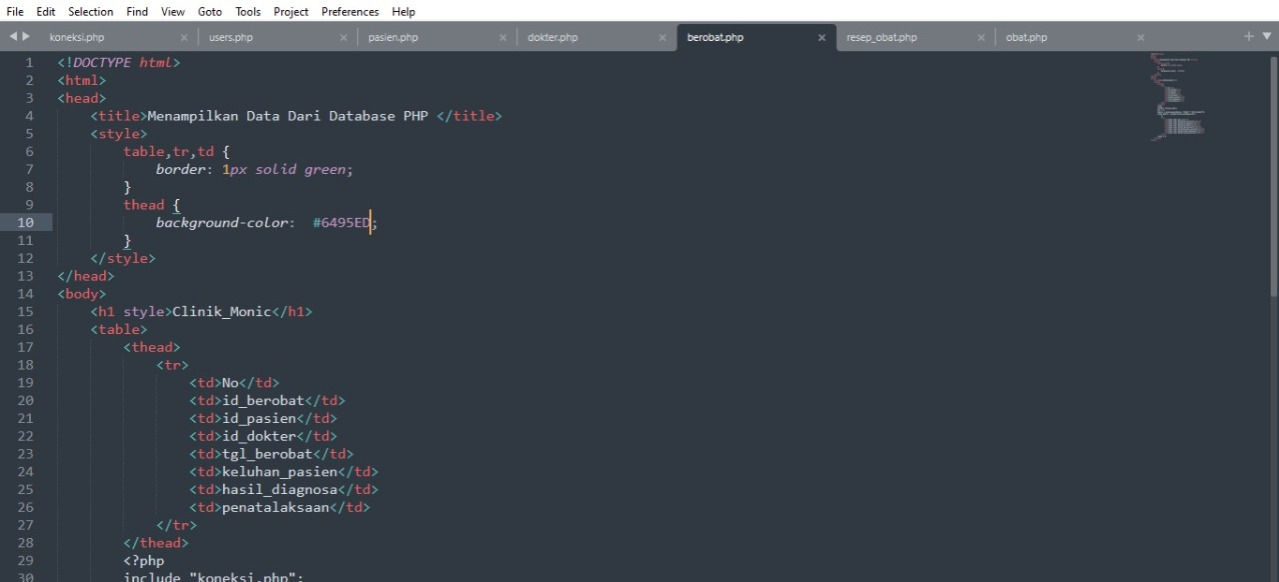Click the '<?php' opening tag line

(144, 561)
